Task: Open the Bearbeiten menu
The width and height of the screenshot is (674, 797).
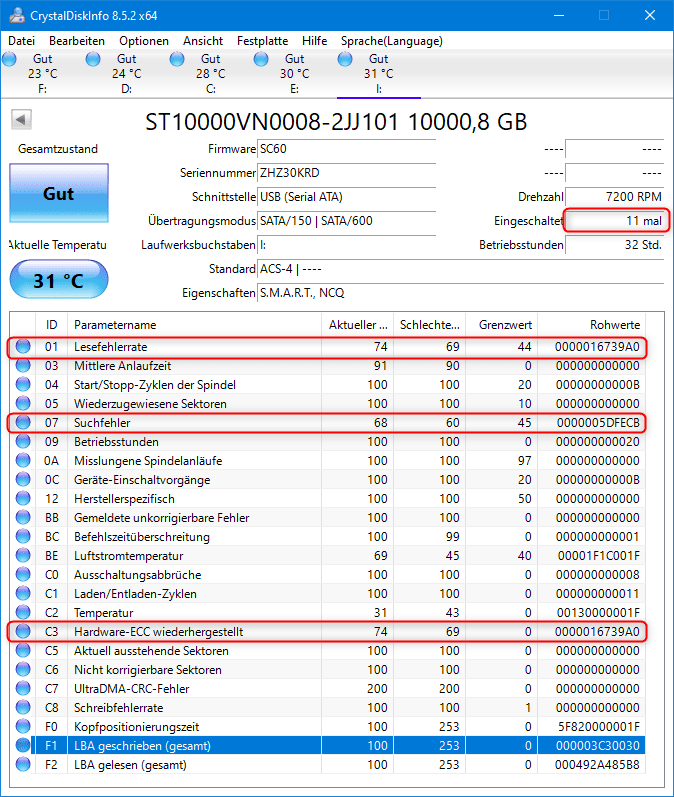Action: 77,41
